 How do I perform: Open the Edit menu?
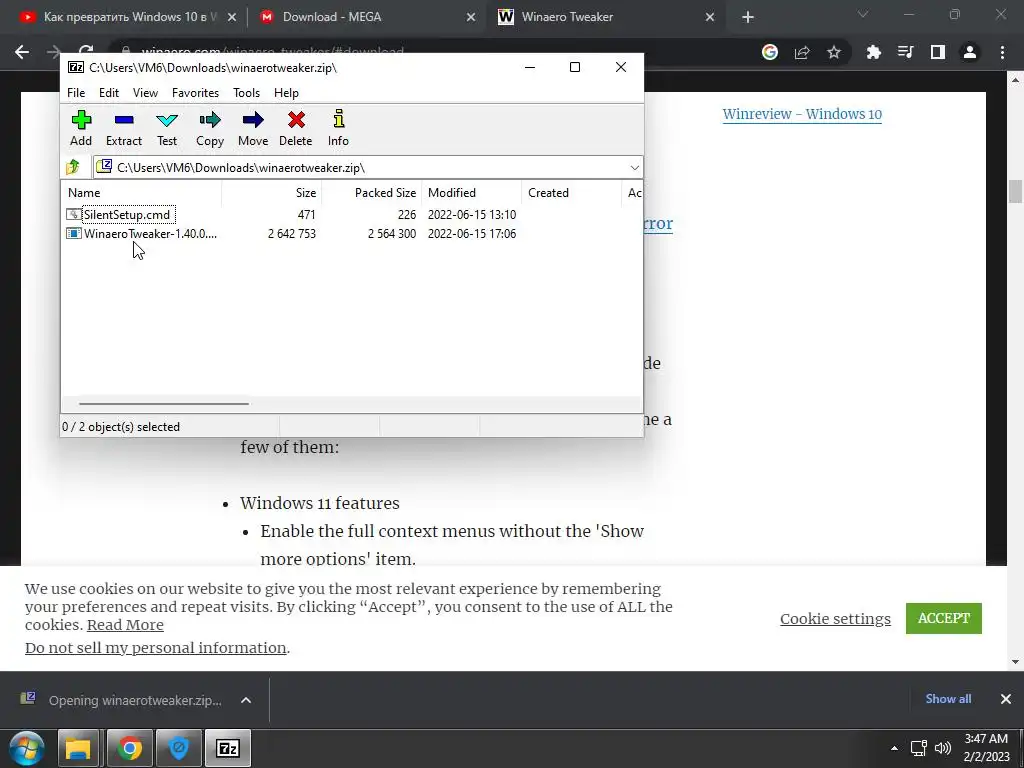pos(109,93)
